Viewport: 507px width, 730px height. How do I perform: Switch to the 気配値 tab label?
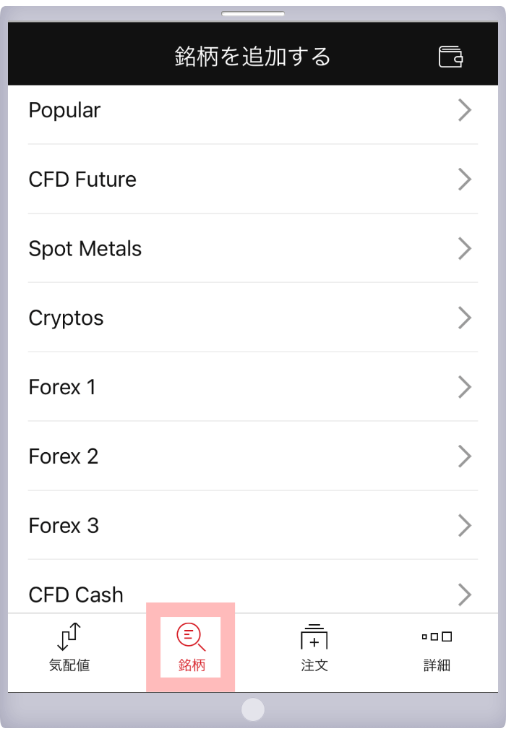tap(69, 665)
